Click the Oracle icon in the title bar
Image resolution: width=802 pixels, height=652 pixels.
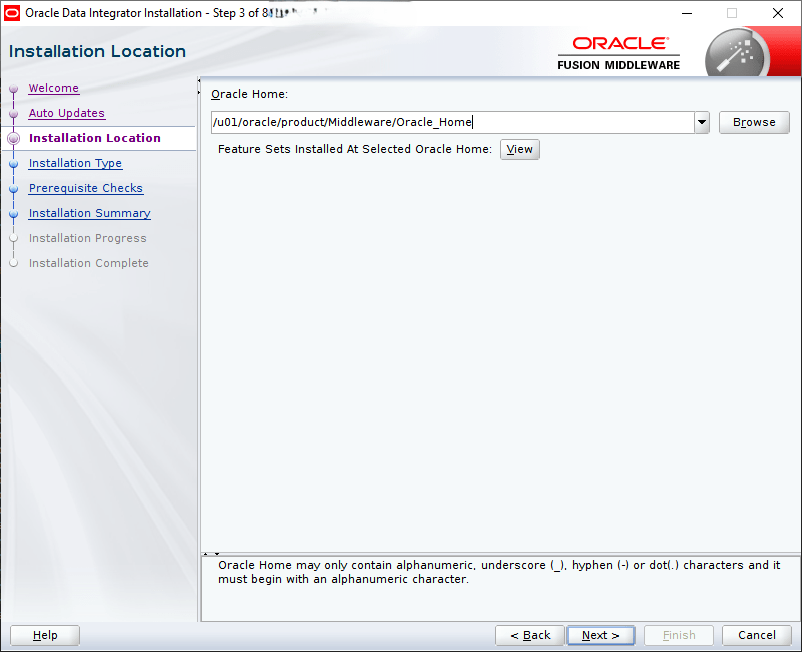pyautogui.click(x=13, y=13)
